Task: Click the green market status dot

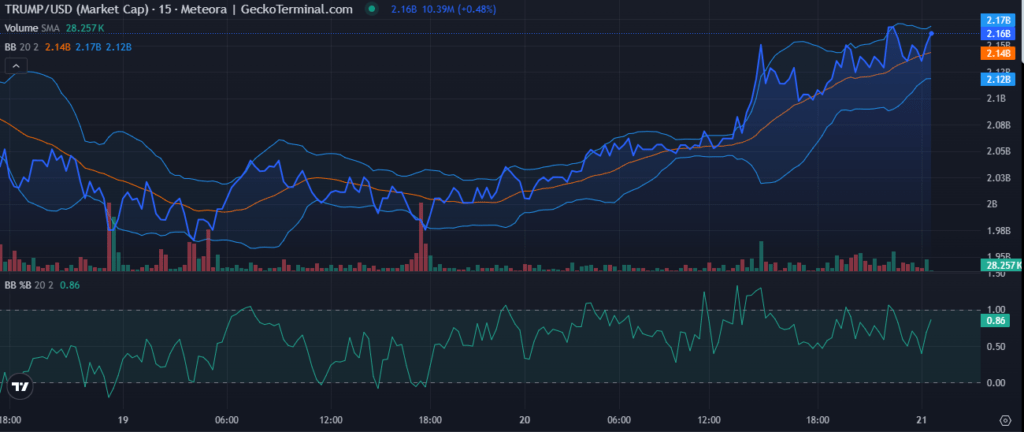Action: [372, 9]
